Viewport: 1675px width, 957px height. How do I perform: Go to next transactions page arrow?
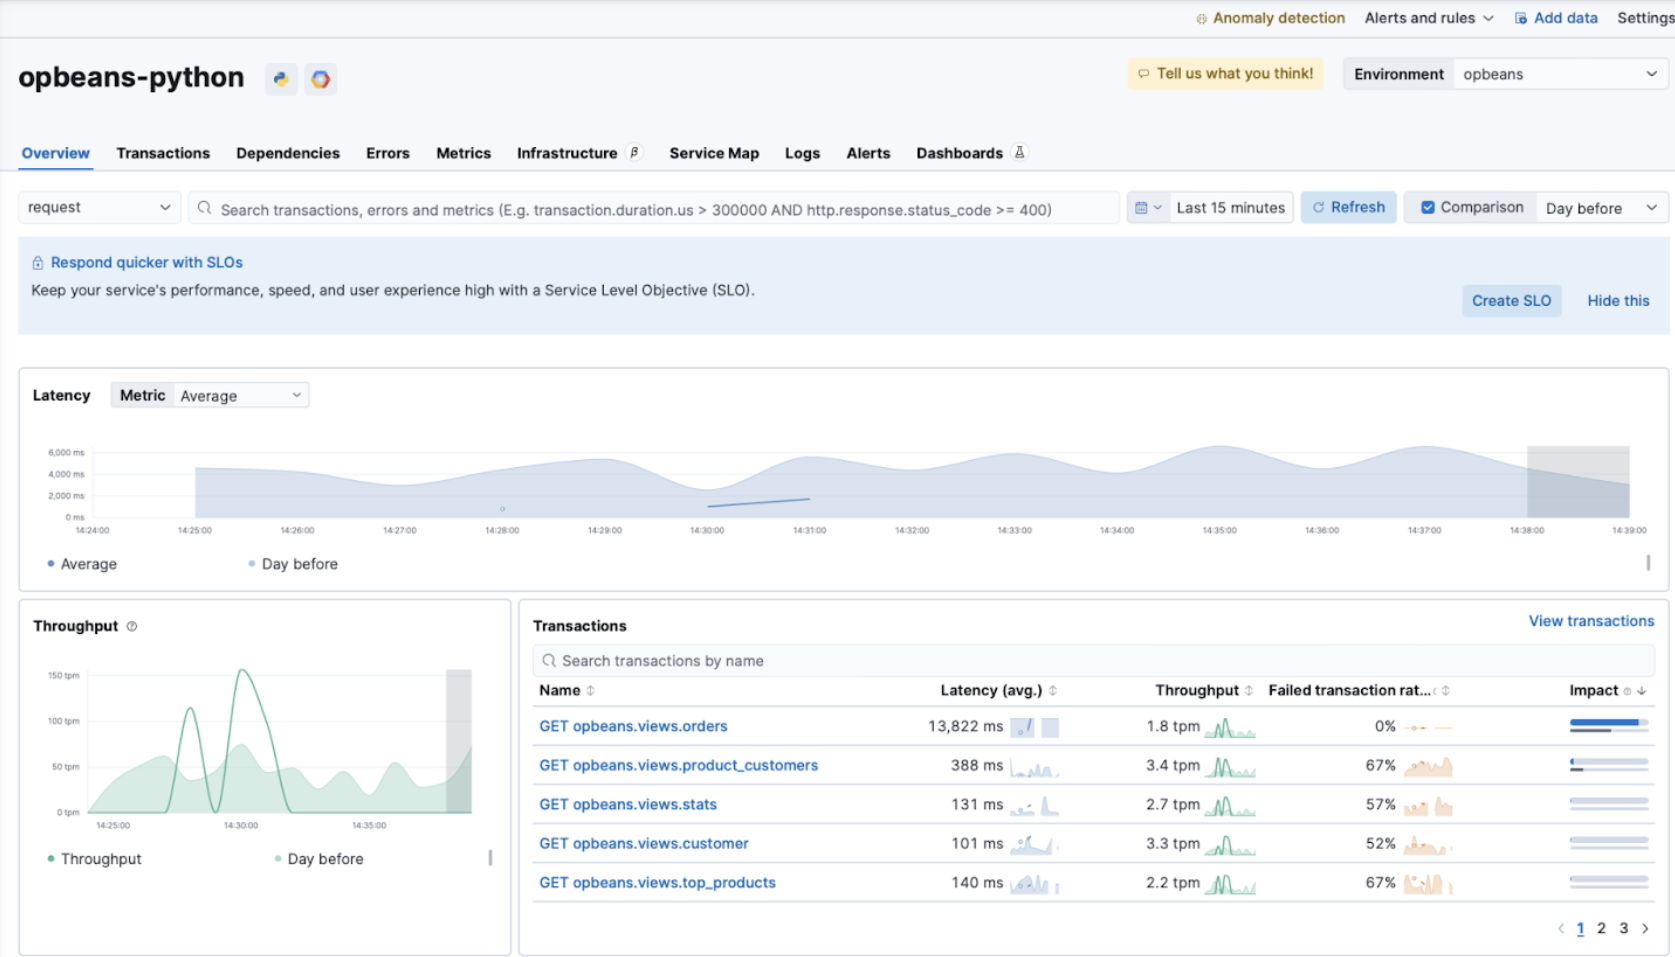coord(1645,928)
